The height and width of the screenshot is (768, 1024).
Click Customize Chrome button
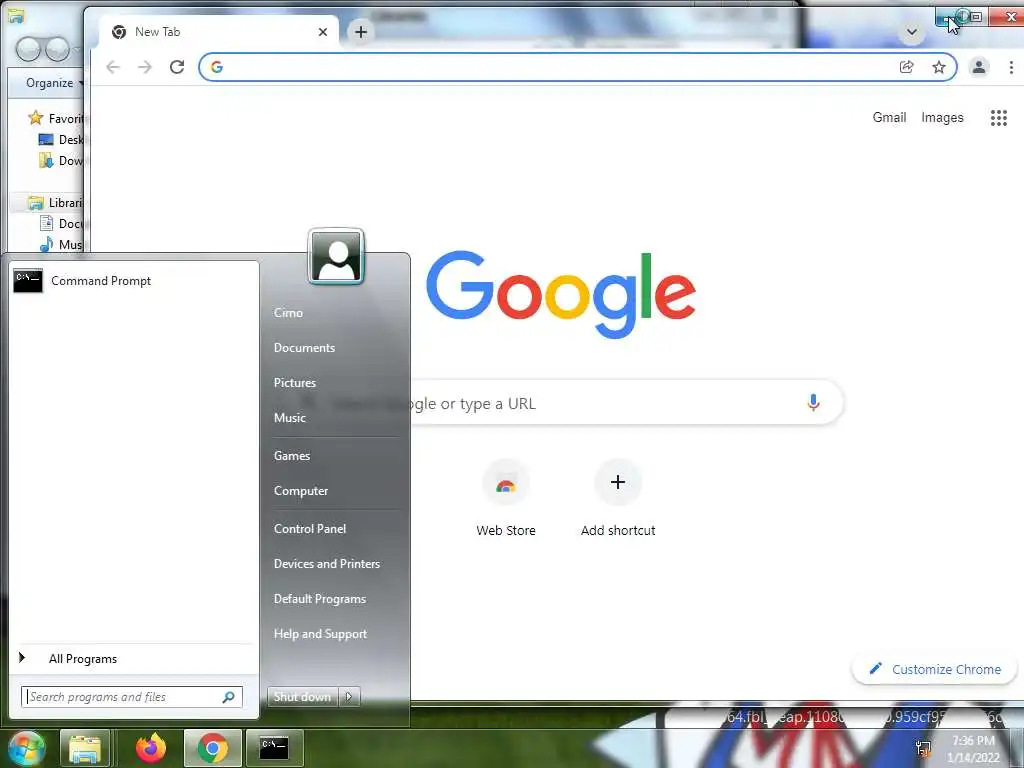(935, 669)
